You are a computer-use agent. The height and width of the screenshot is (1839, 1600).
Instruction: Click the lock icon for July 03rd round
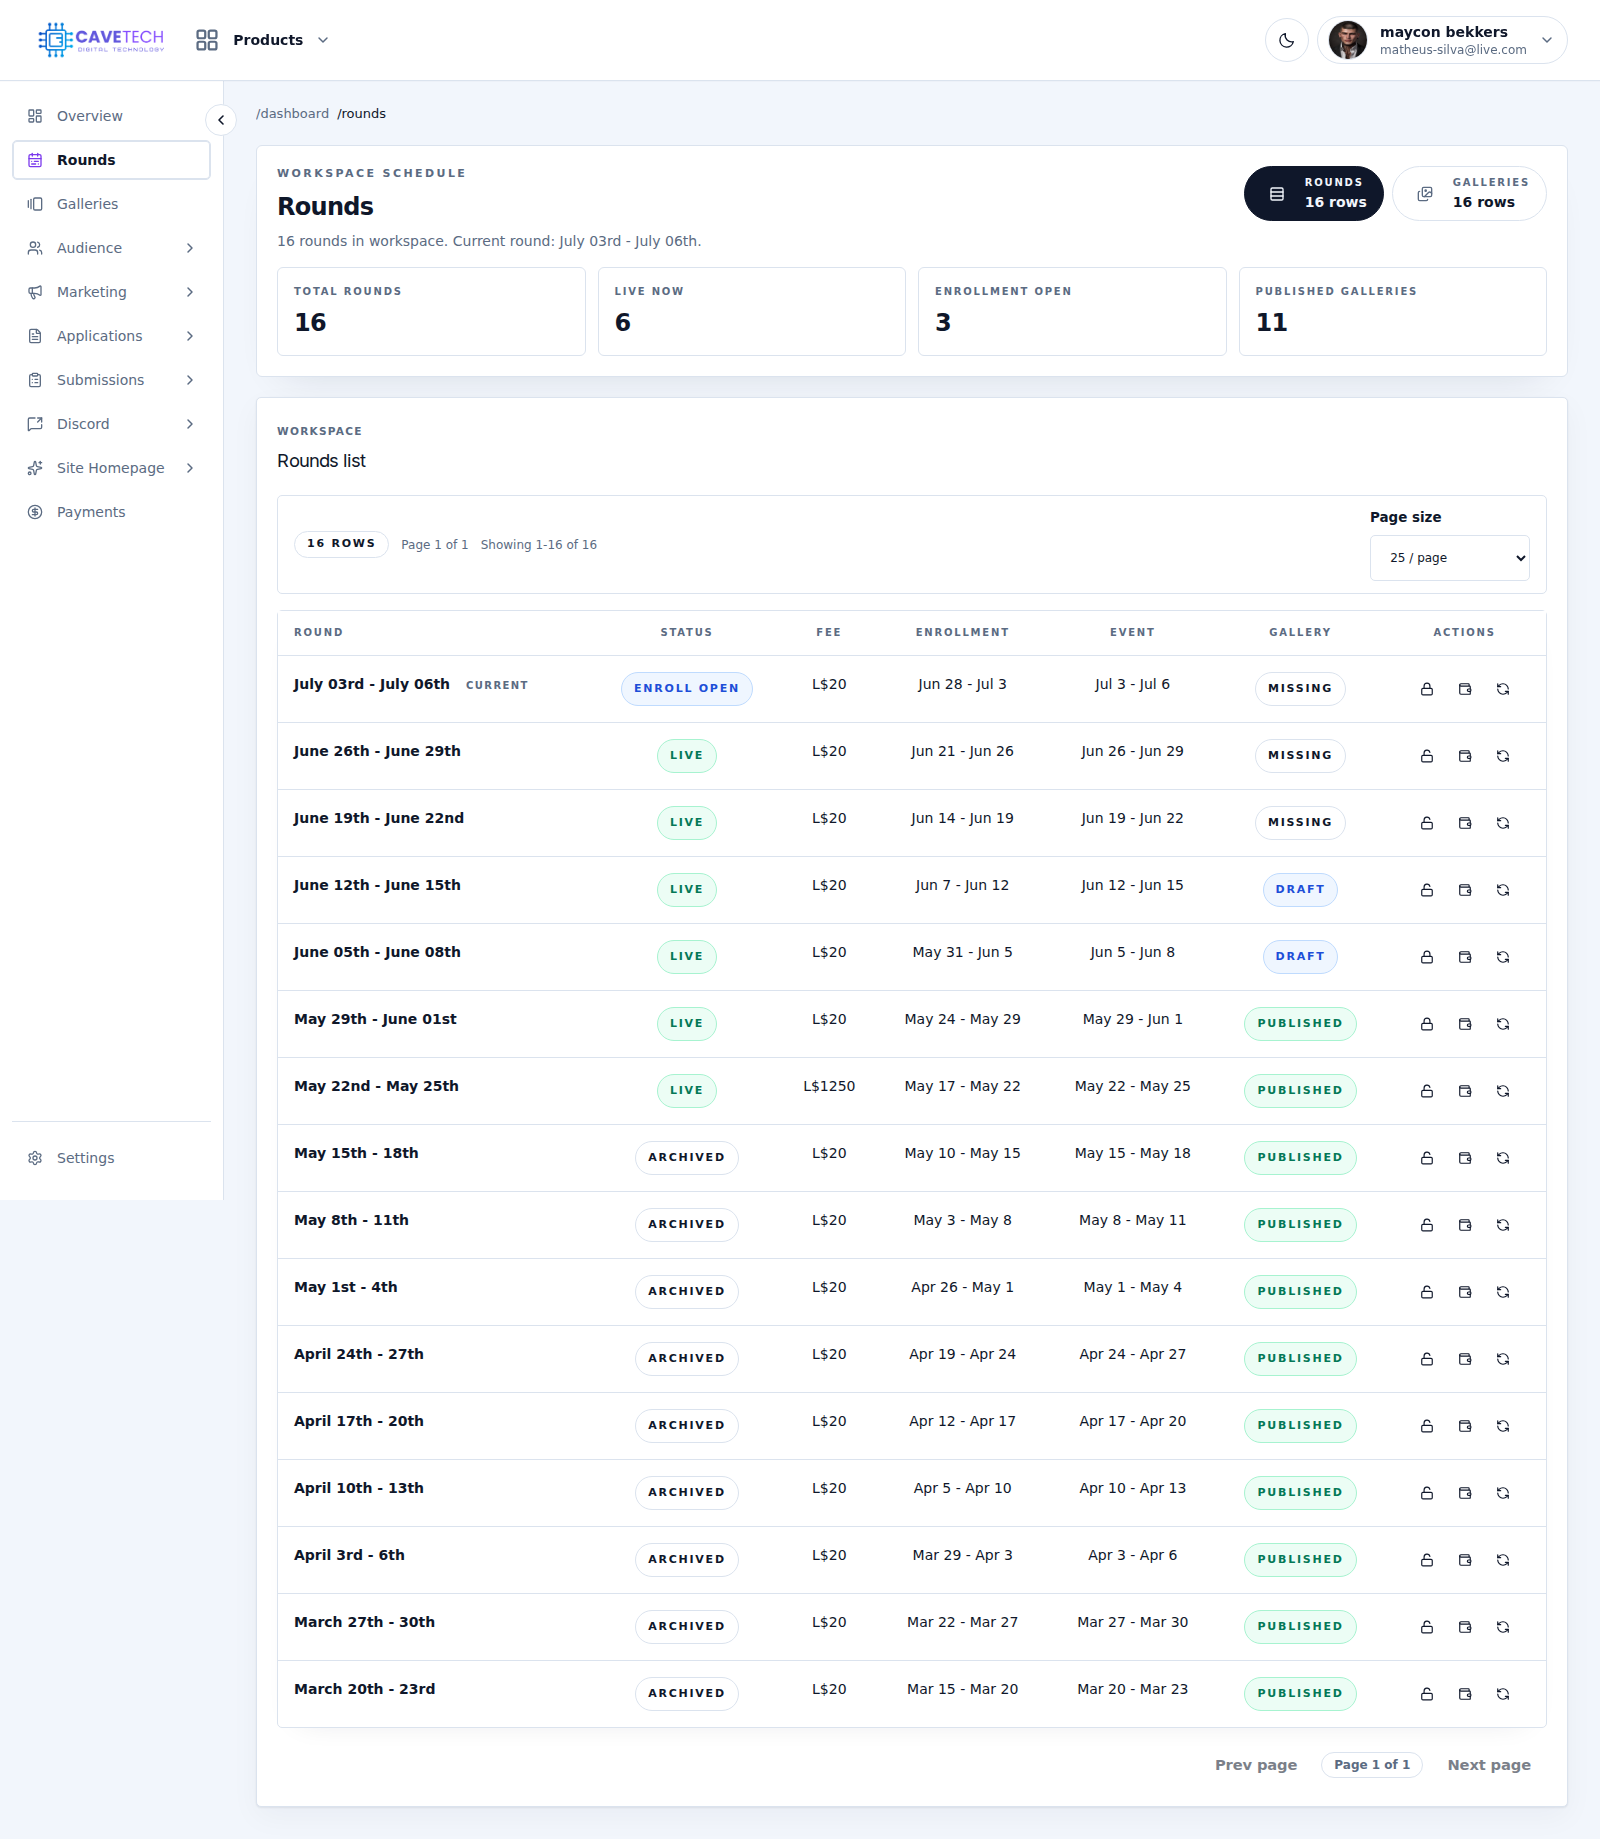tap(1427, 689)
